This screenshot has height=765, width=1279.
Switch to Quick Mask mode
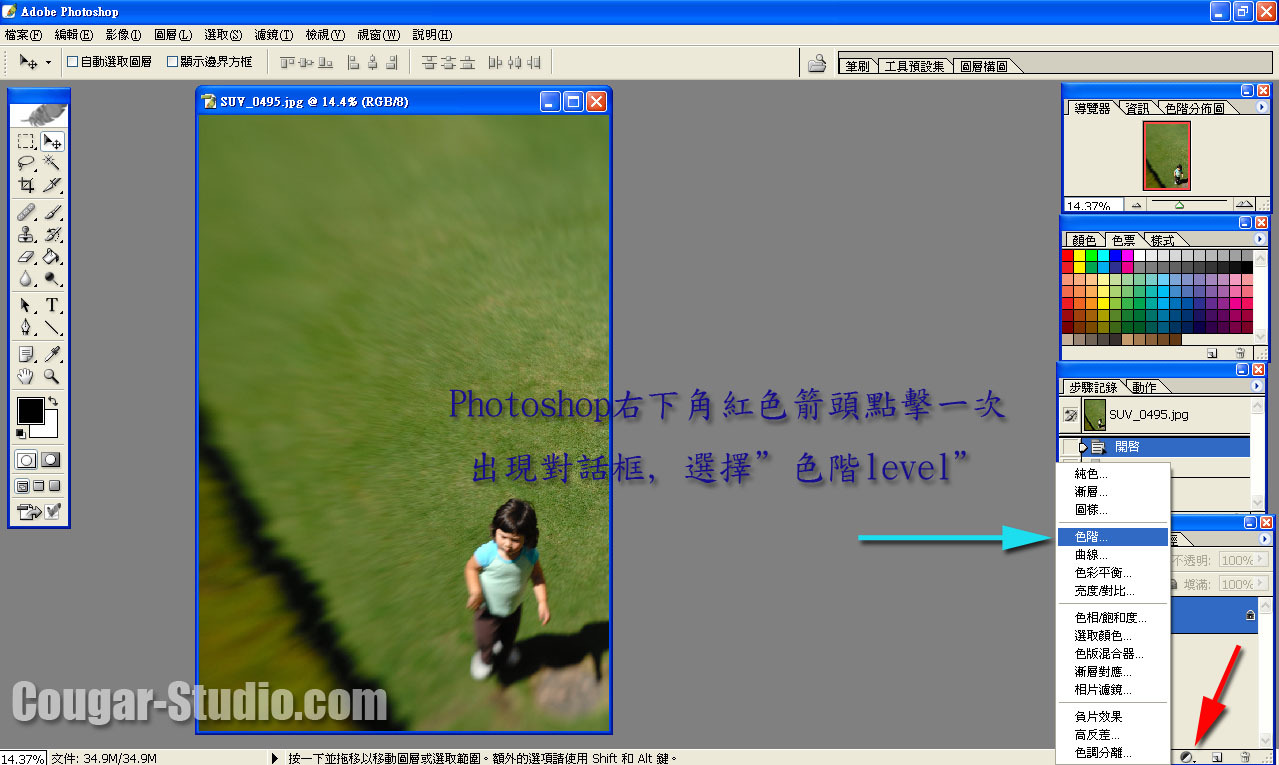[51, 460]
